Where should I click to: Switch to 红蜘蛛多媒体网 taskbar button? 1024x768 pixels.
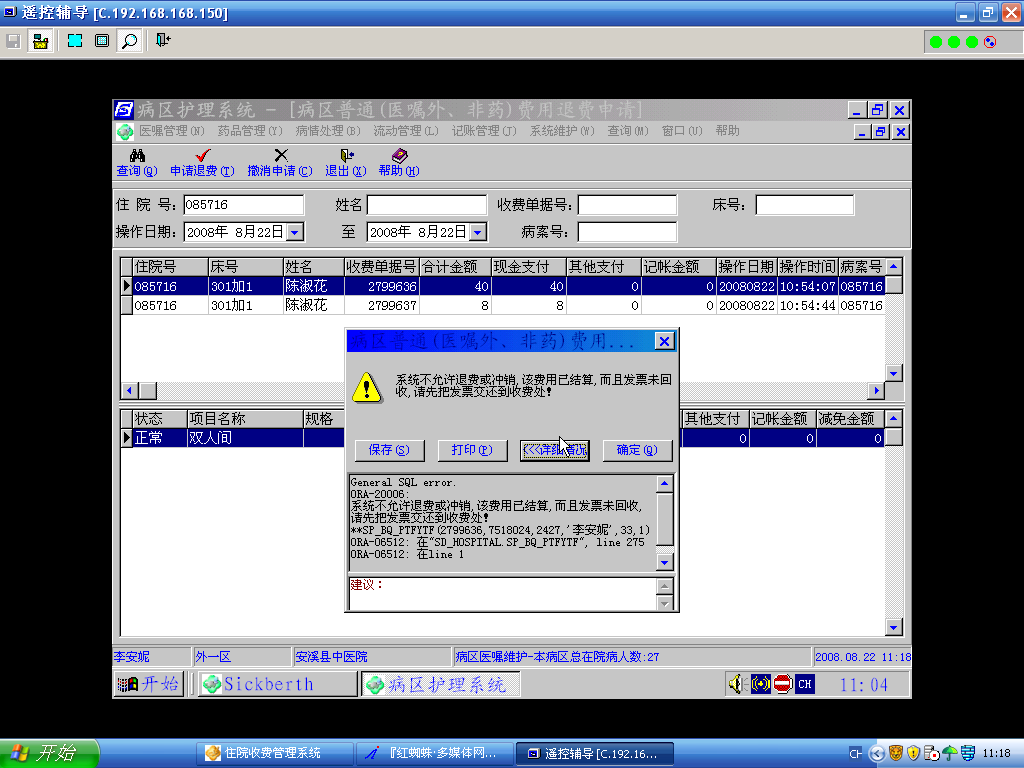[x=434, y=753]
